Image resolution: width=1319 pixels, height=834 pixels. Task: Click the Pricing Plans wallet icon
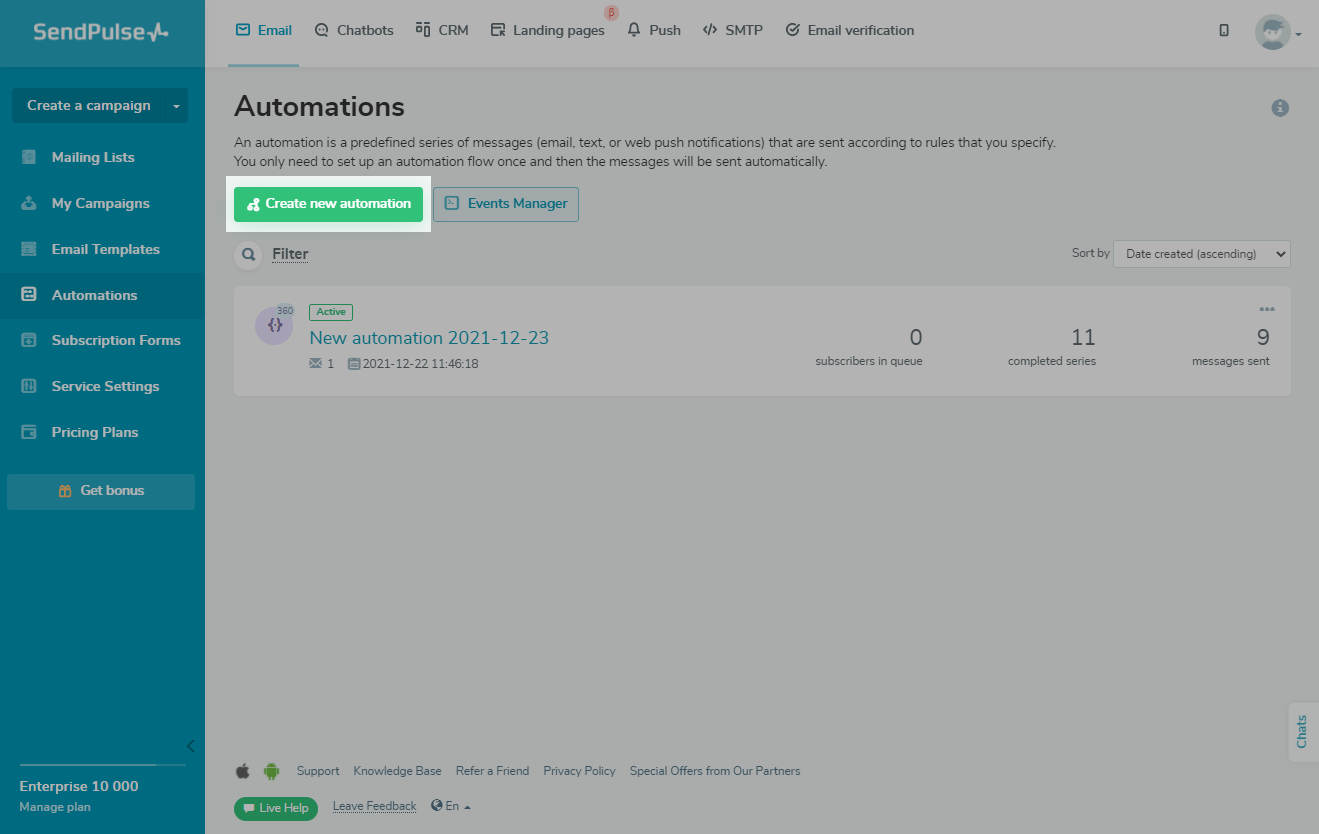coord(29,432)
